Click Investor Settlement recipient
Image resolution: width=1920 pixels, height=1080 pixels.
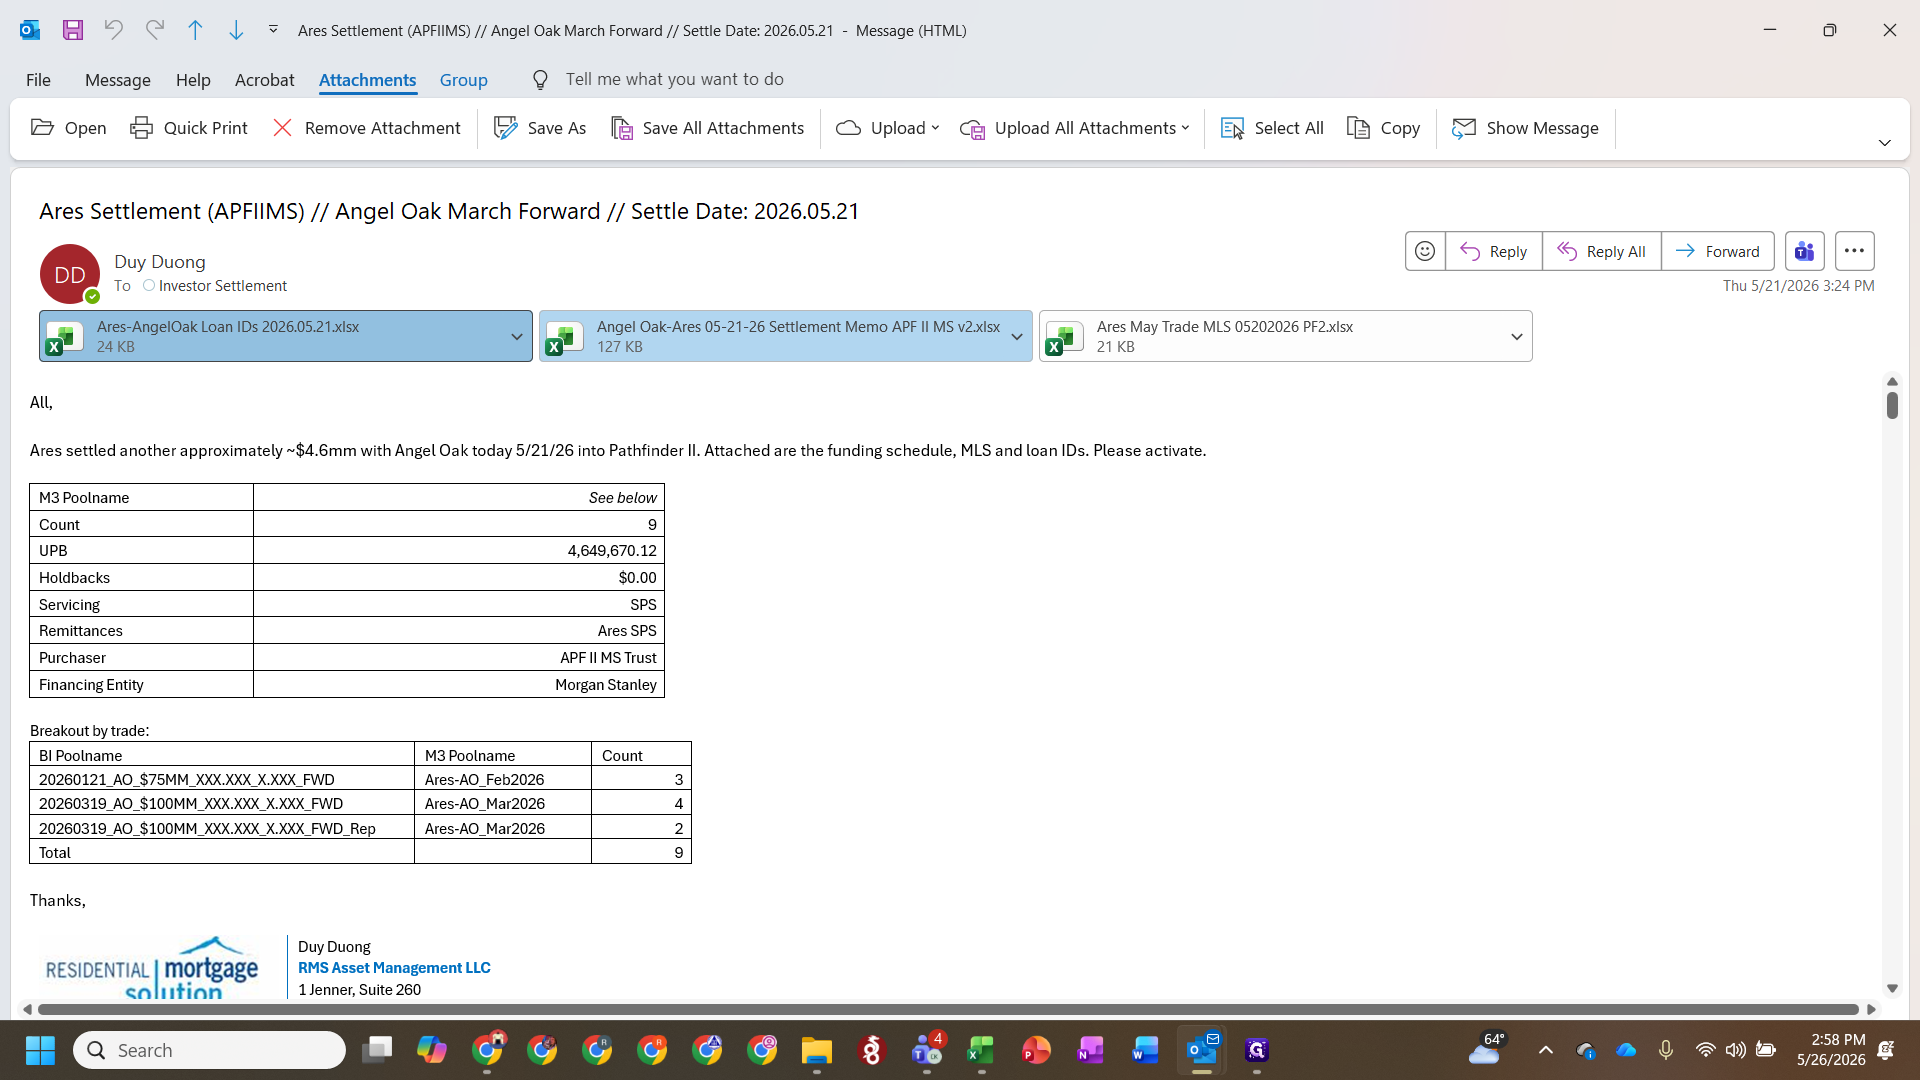222,286
